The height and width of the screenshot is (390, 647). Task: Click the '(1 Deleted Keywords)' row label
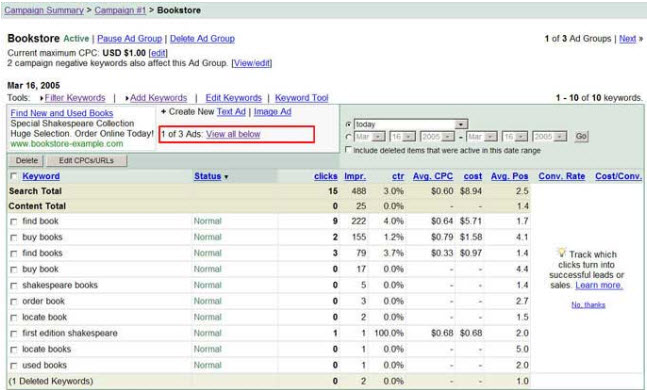click(51, 381)
